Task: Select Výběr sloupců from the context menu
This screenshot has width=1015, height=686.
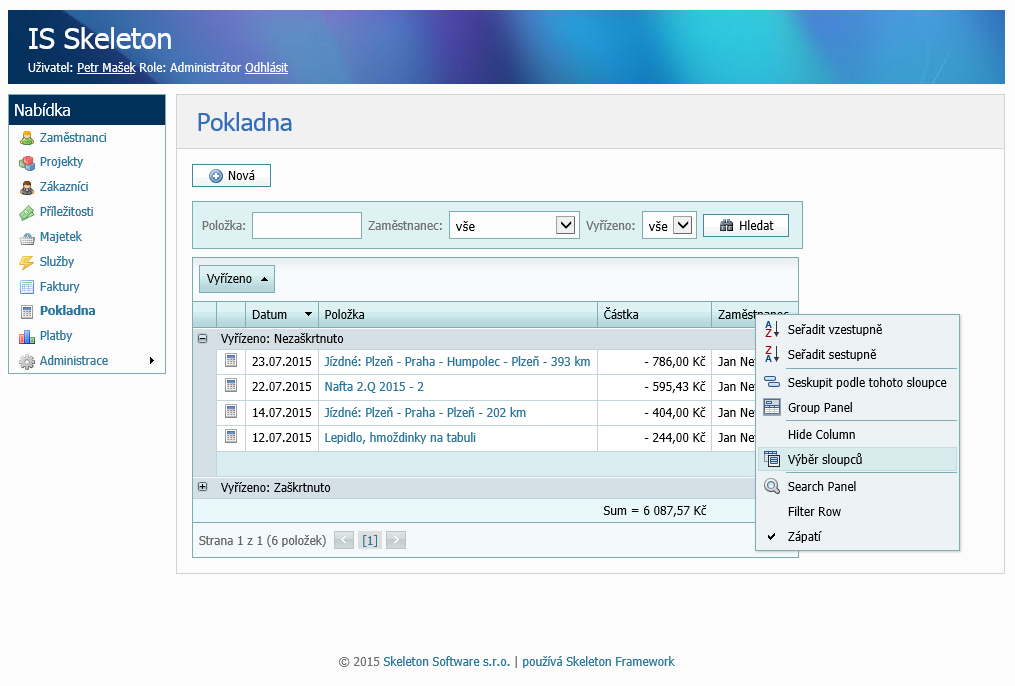Action: pyautogui.click(x=824, y=460)
